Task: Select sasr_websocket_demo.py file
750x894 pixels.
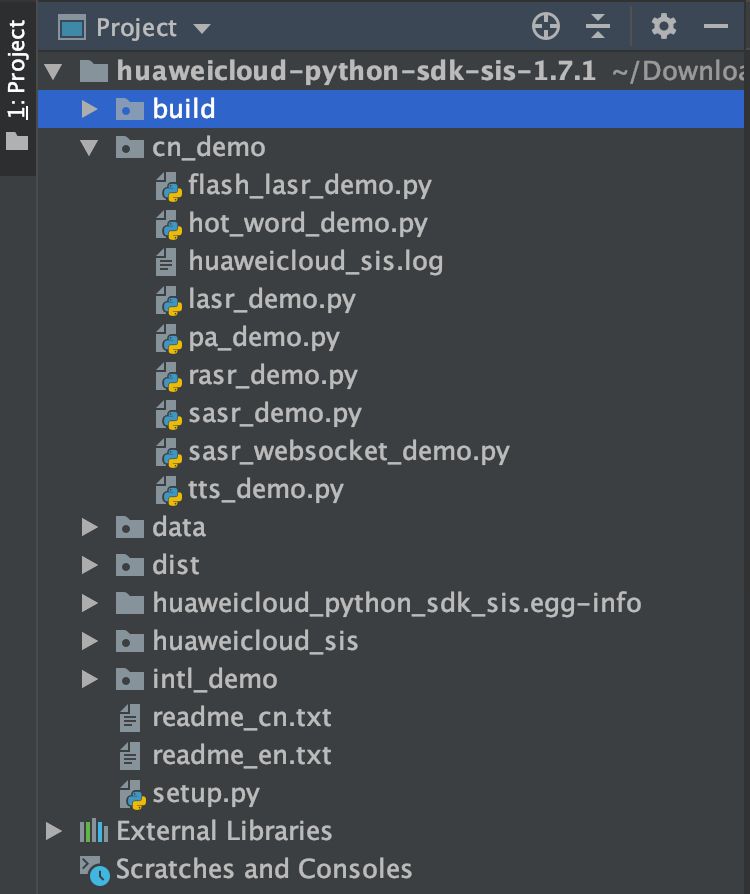Action: pos(348,452)
